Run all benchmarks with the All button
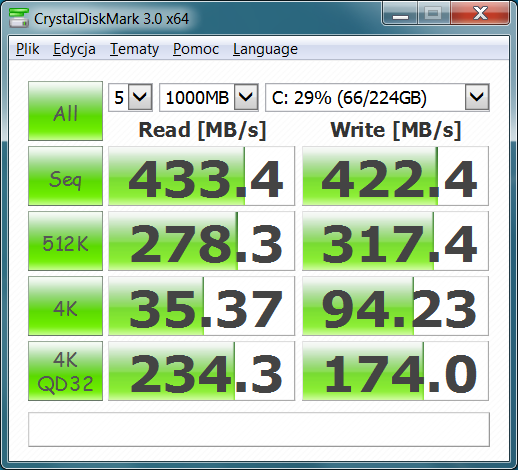The image size is (518, 470). tap(65, 111)
